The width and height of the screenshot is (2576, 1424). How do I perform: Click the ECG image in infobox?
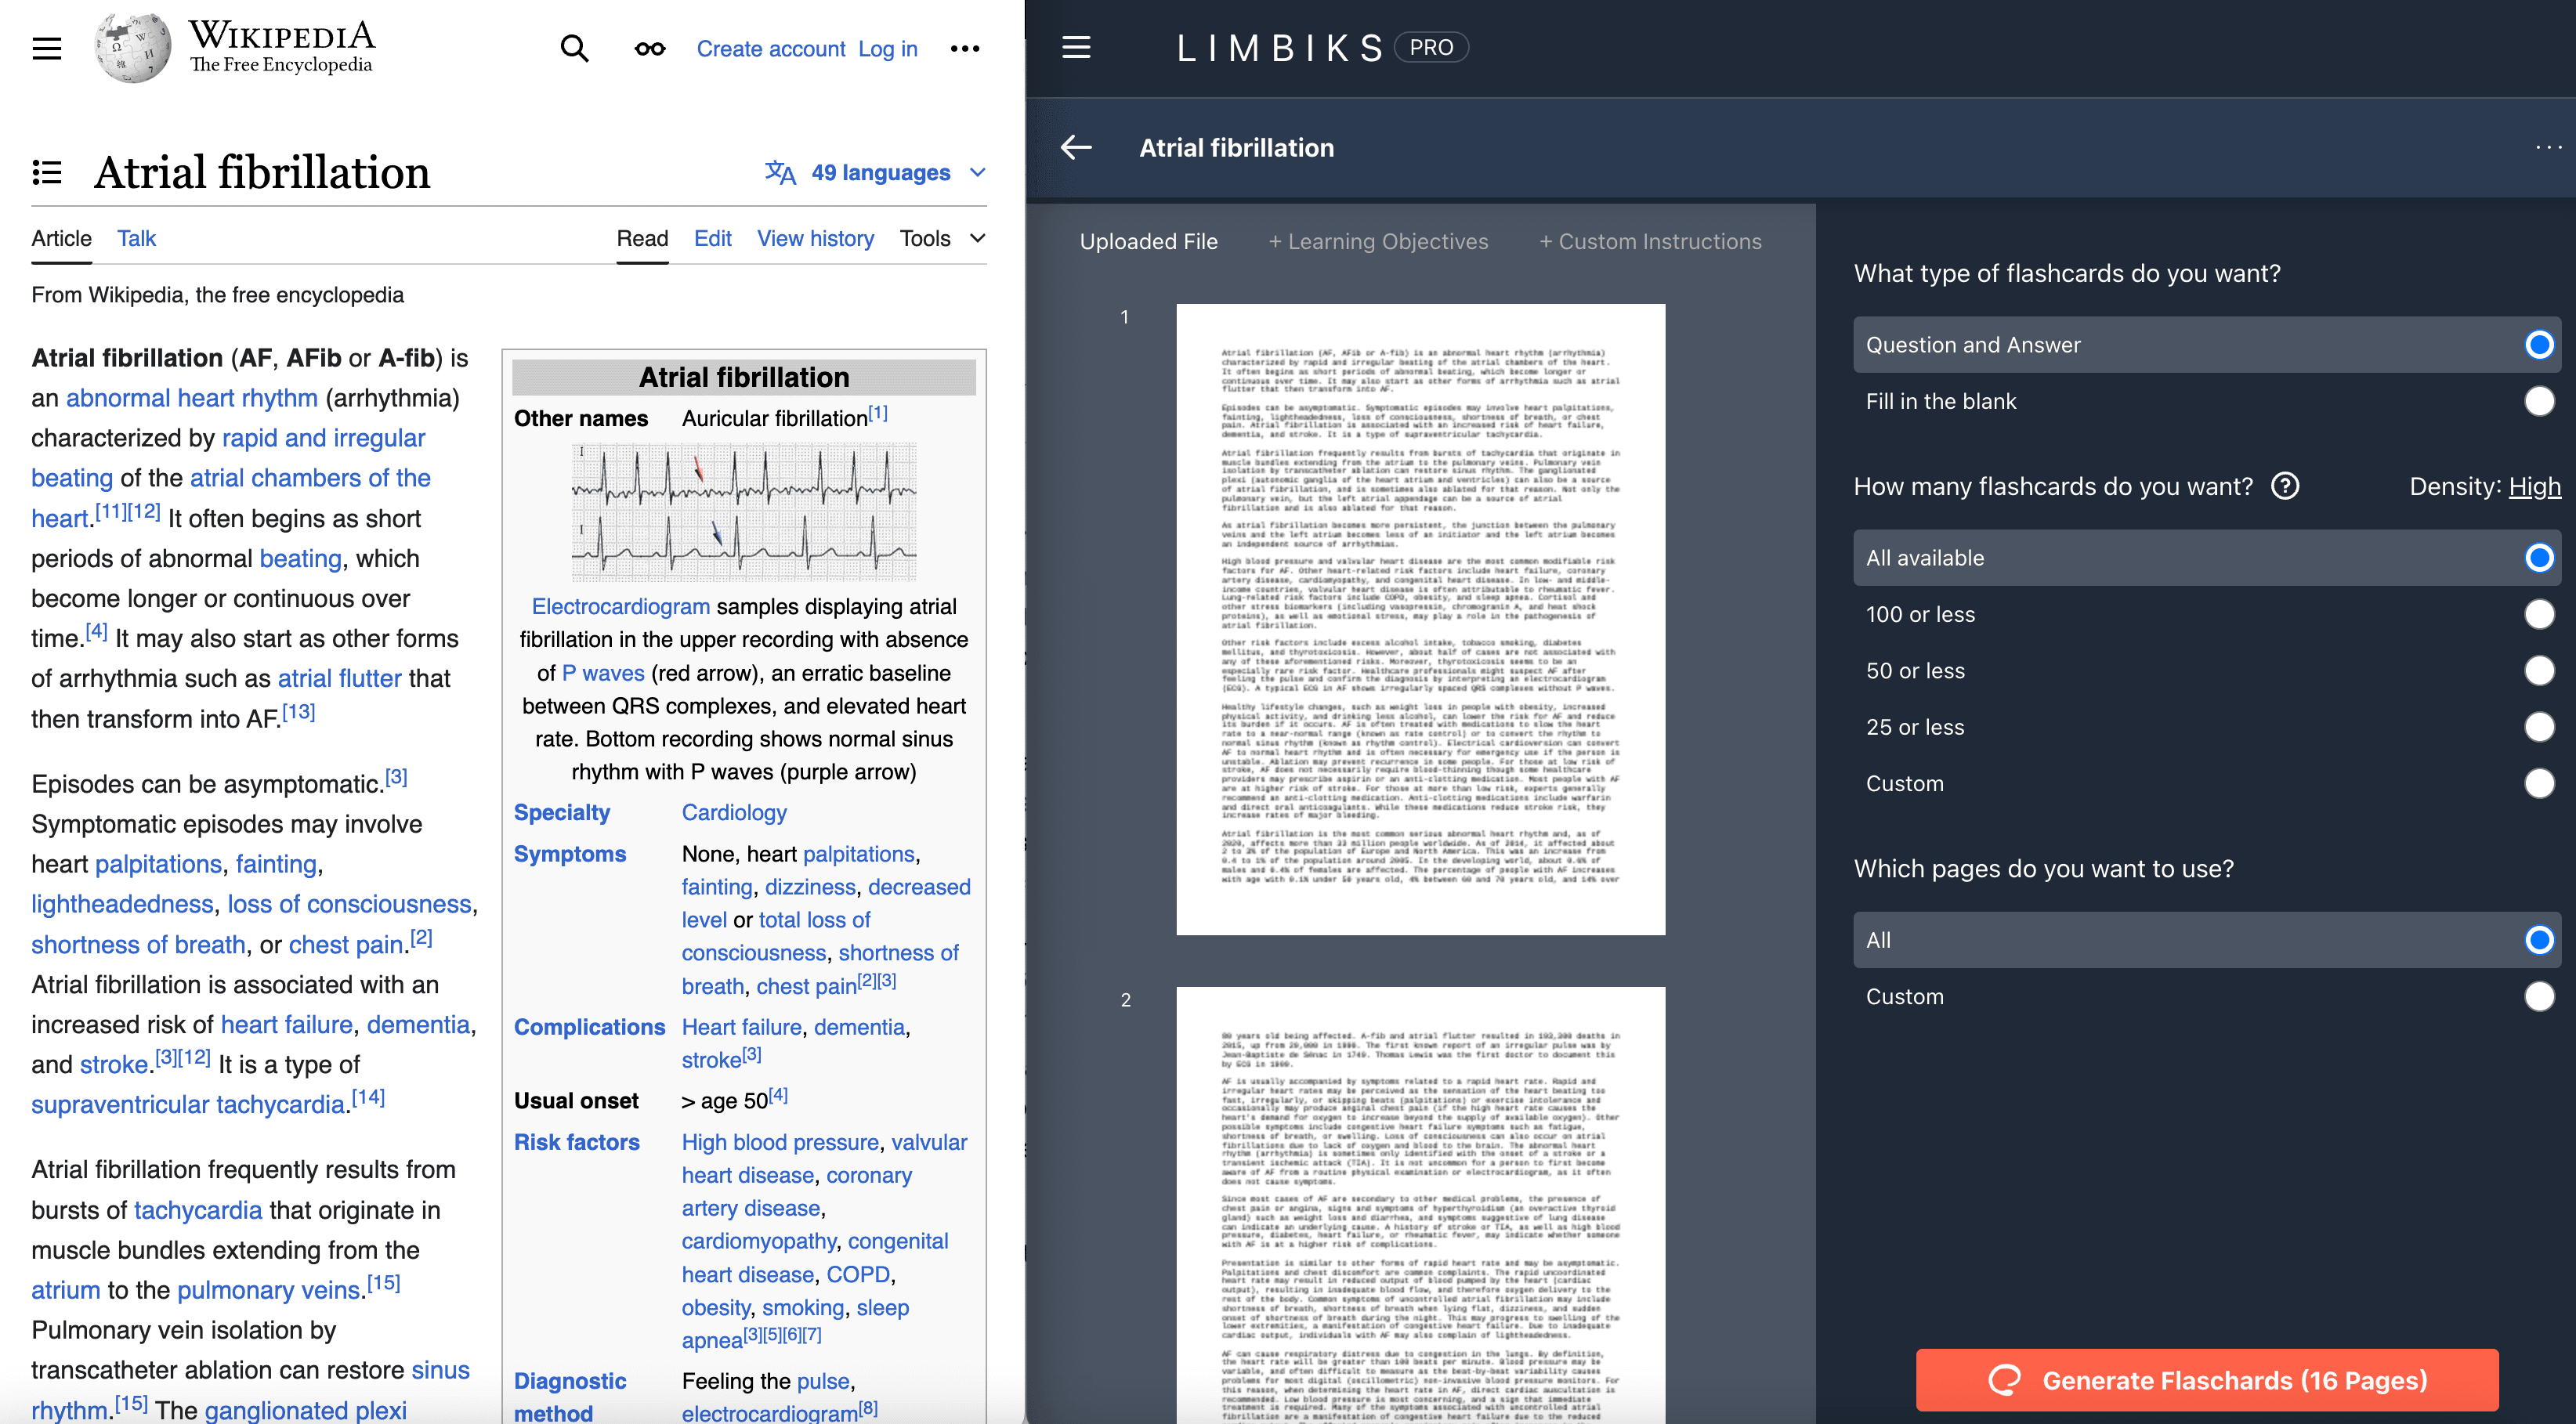[x=743, y=512]
